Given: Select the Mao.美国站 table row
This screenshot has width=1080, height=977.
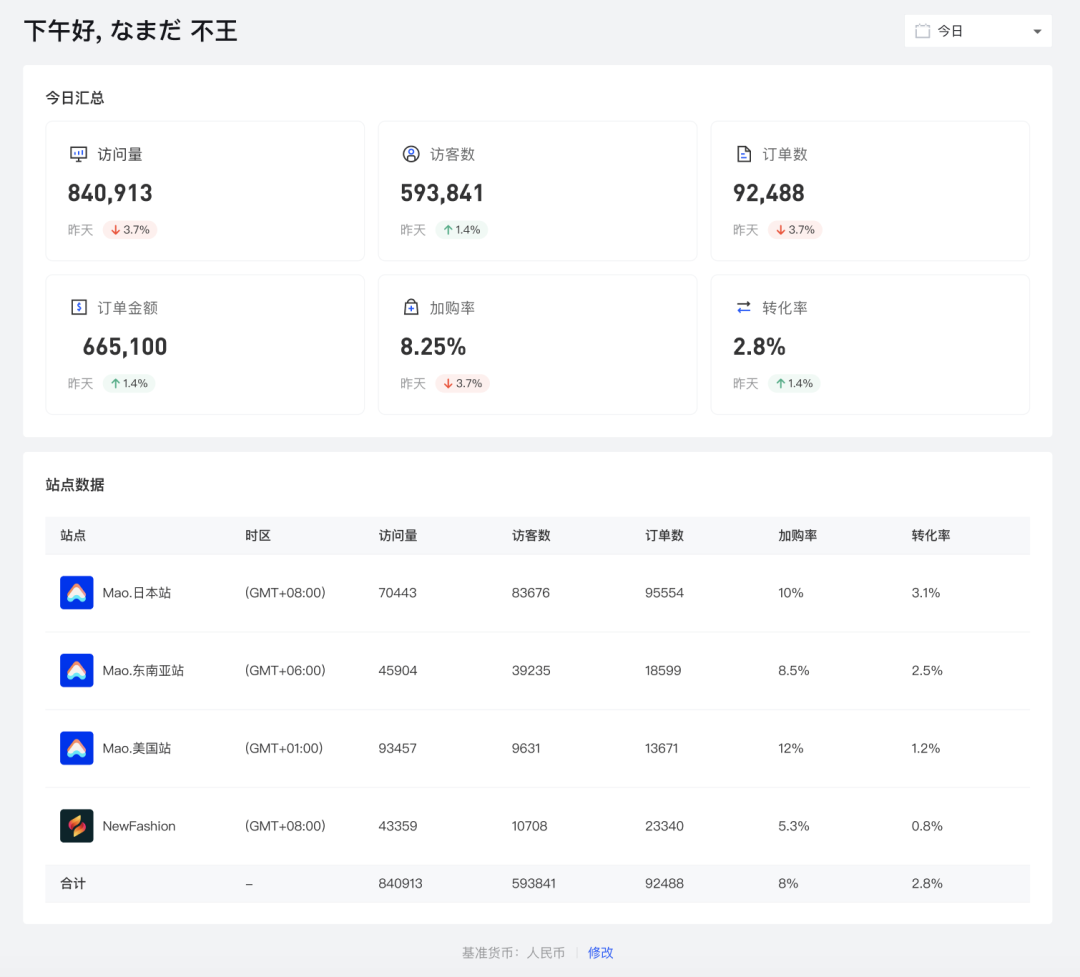Looking at the screenshot, I should point(540,748).
